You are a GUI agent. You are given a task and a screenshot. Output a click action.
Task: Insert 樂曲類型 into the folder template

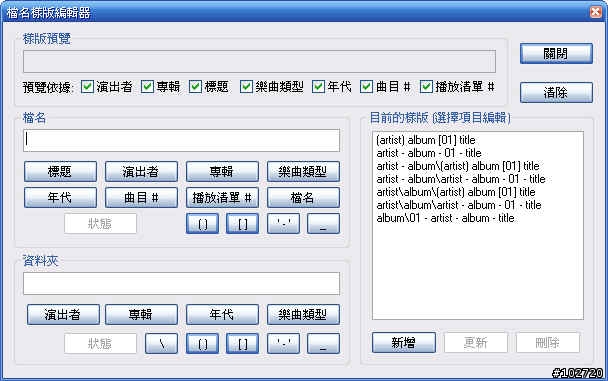(x=303, y=314)
